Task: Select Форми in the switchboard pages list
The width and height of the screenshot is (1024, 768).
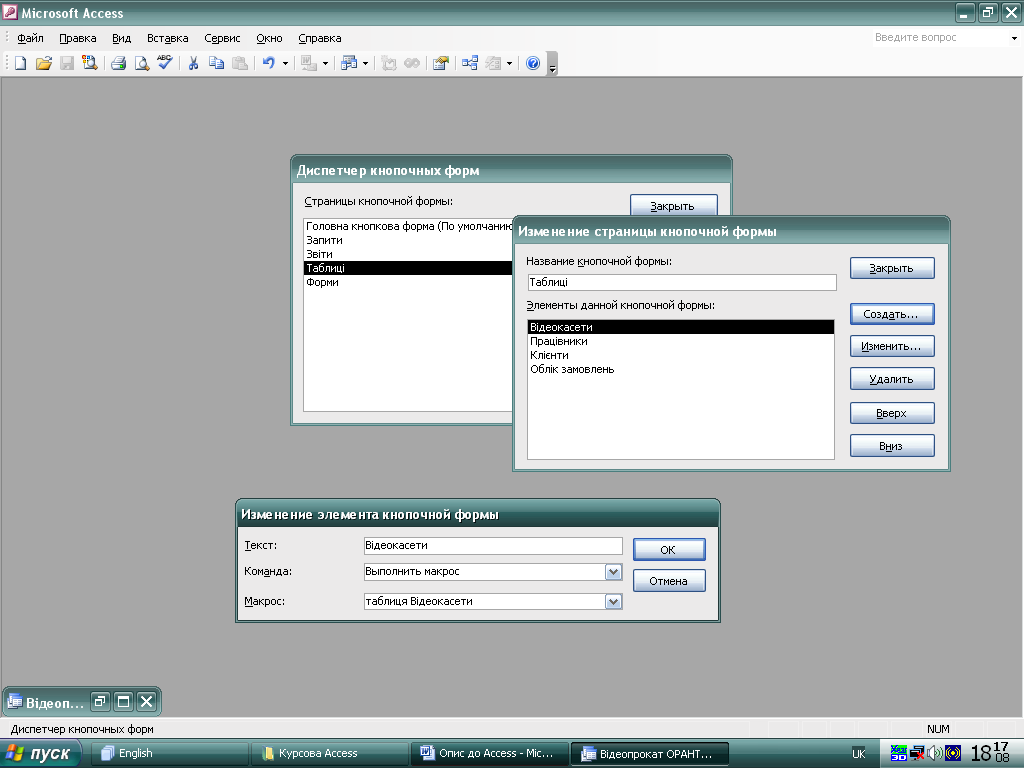Action: (408, 282)
